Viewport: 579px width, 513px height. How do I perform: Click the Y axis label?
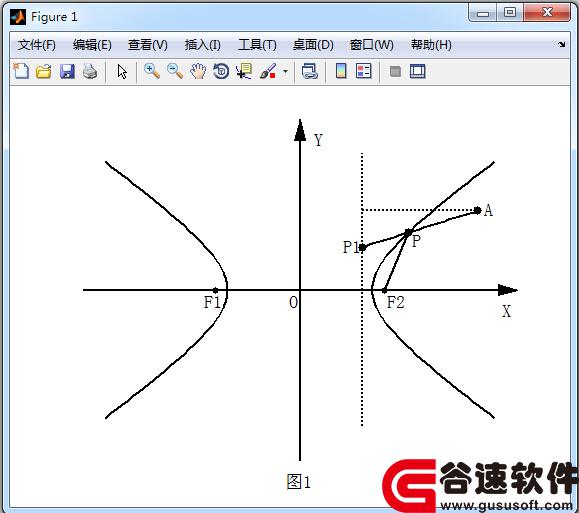(x=318, y=140)
